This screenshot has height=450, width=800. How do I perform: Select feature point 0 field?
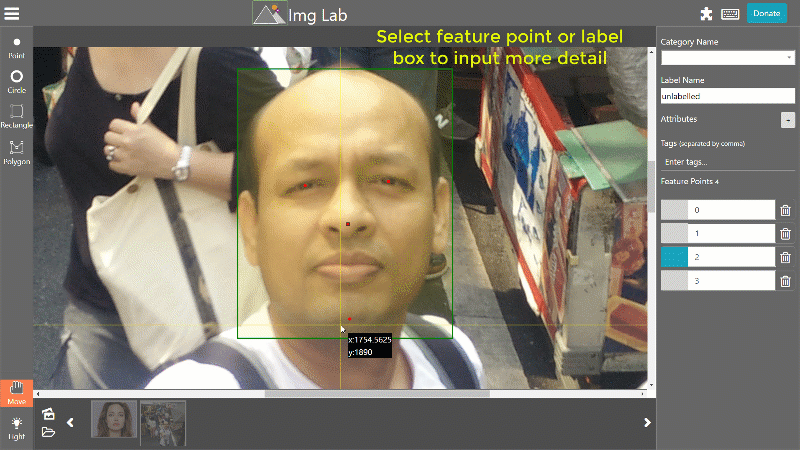pos(731,210)
